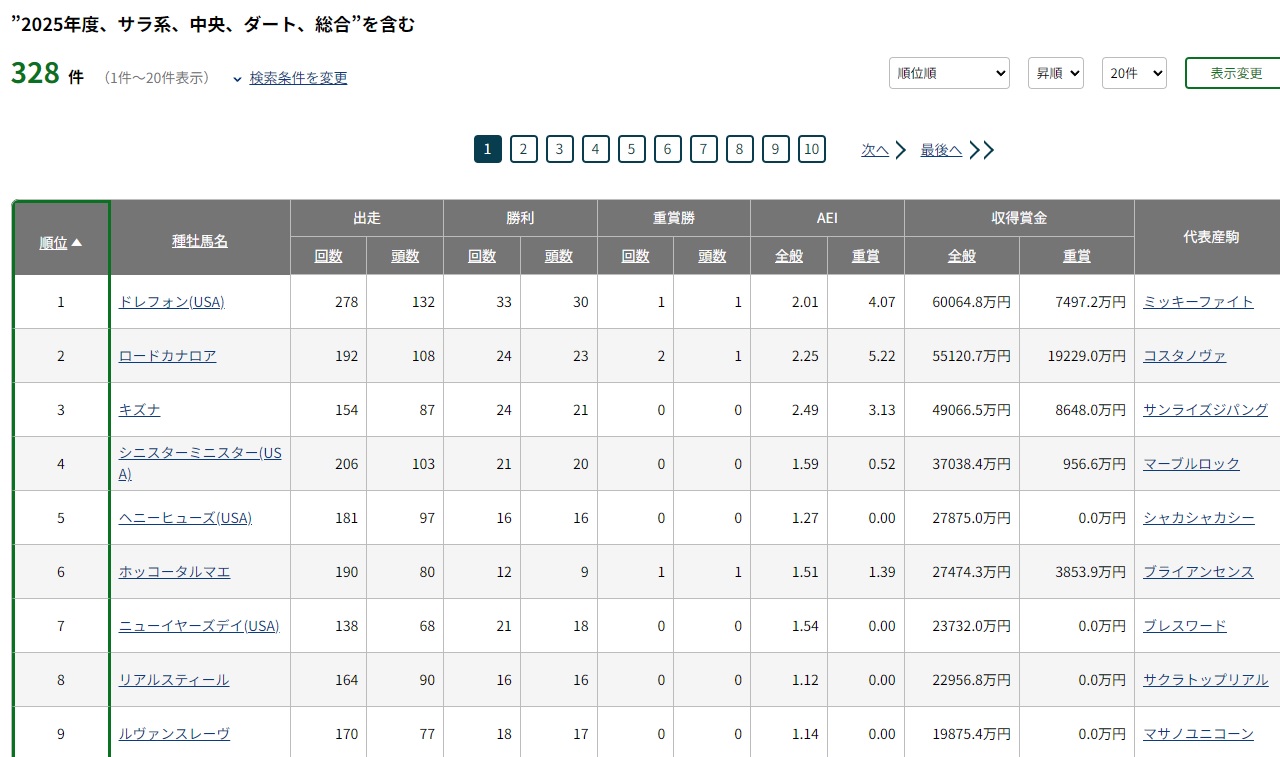Click the next page chevron arrow
Image resolution: width=1280 pixels, height=757 pixels.
[900, 150]
